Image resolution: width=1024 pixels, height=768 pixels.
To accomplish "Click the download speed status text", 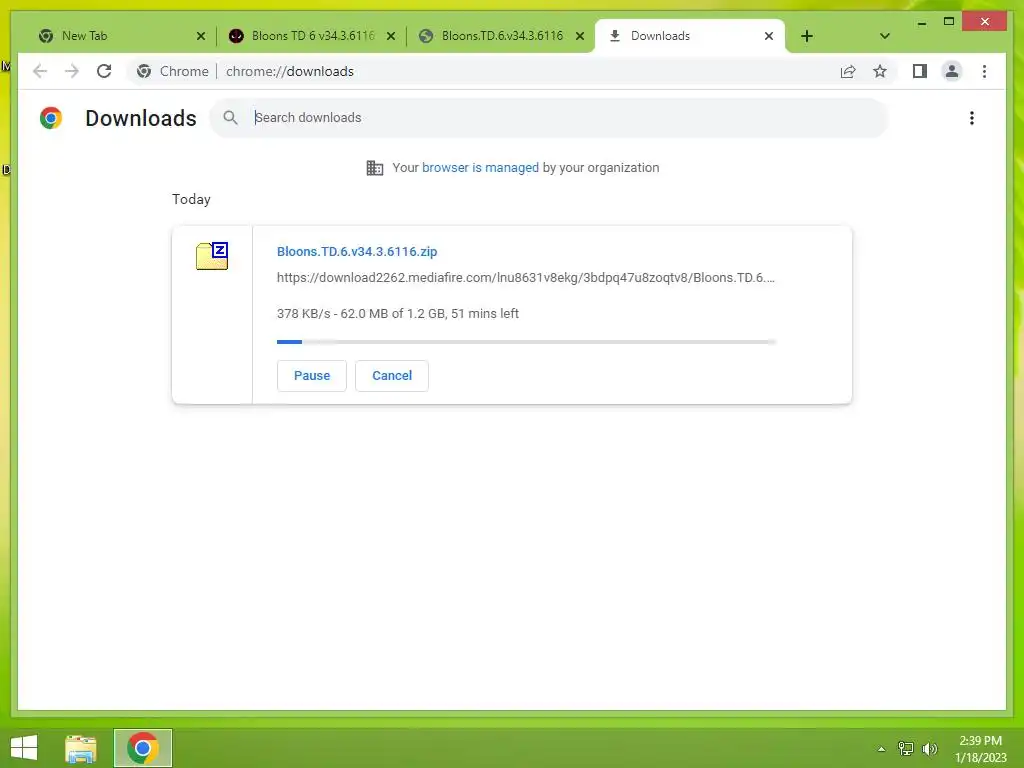I will click(398, 313).
